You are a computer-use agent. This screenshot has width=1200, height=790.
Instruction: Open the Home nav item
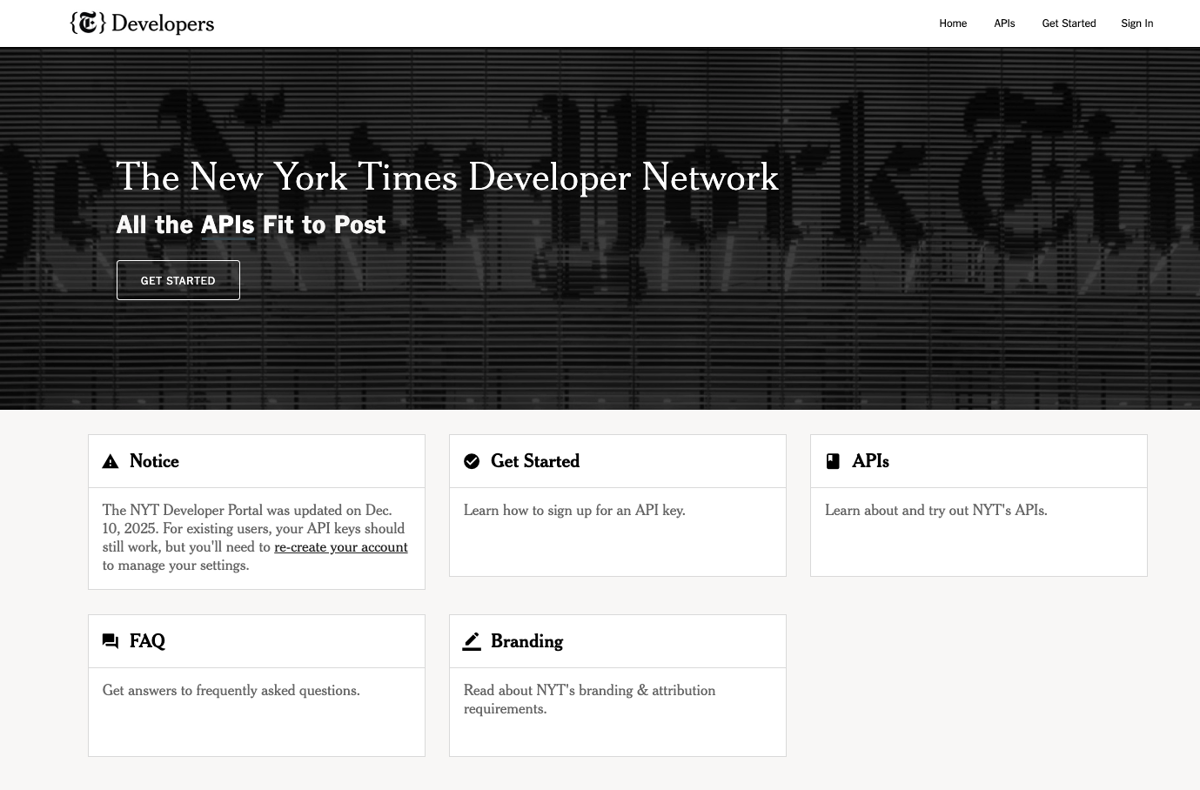click(x=953, y=23)
